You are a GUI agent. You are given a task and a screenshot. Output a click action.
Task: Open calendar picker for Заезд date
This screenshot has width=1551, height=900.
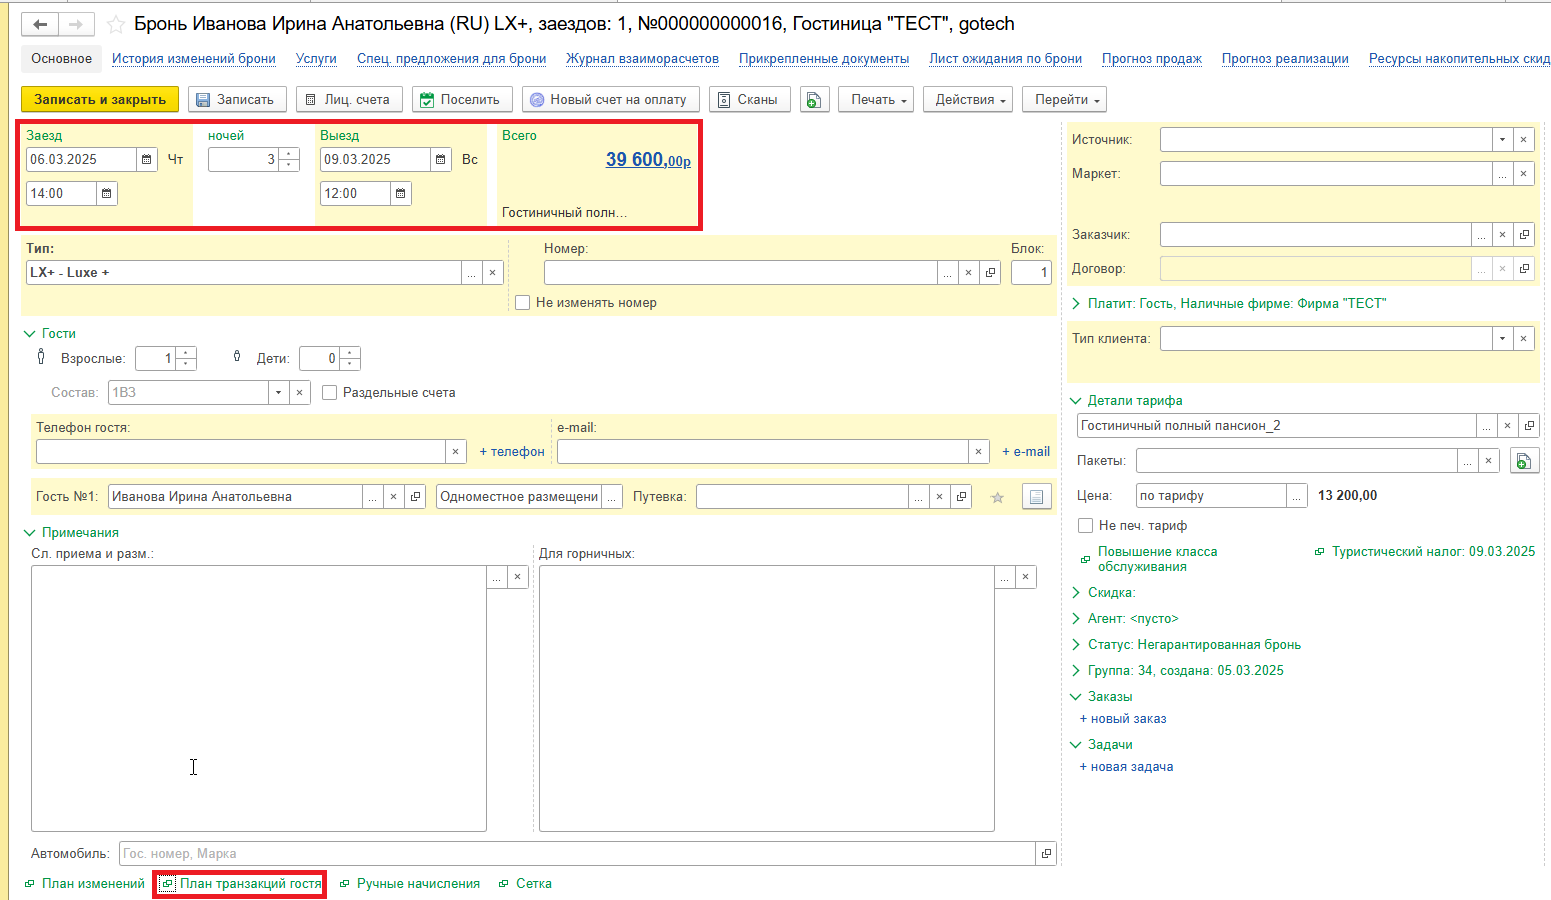[x=147, y=159]
